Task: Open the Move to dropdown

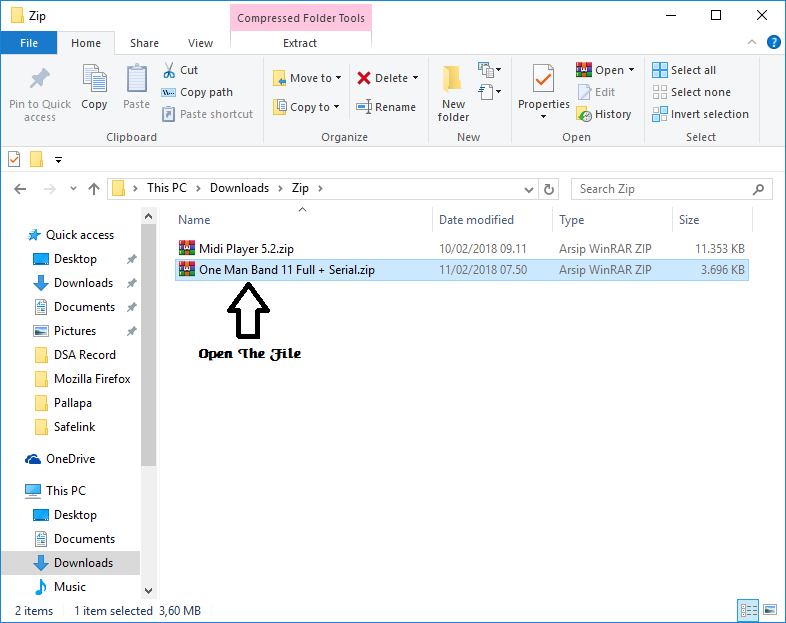Action: tap(307, 78)
